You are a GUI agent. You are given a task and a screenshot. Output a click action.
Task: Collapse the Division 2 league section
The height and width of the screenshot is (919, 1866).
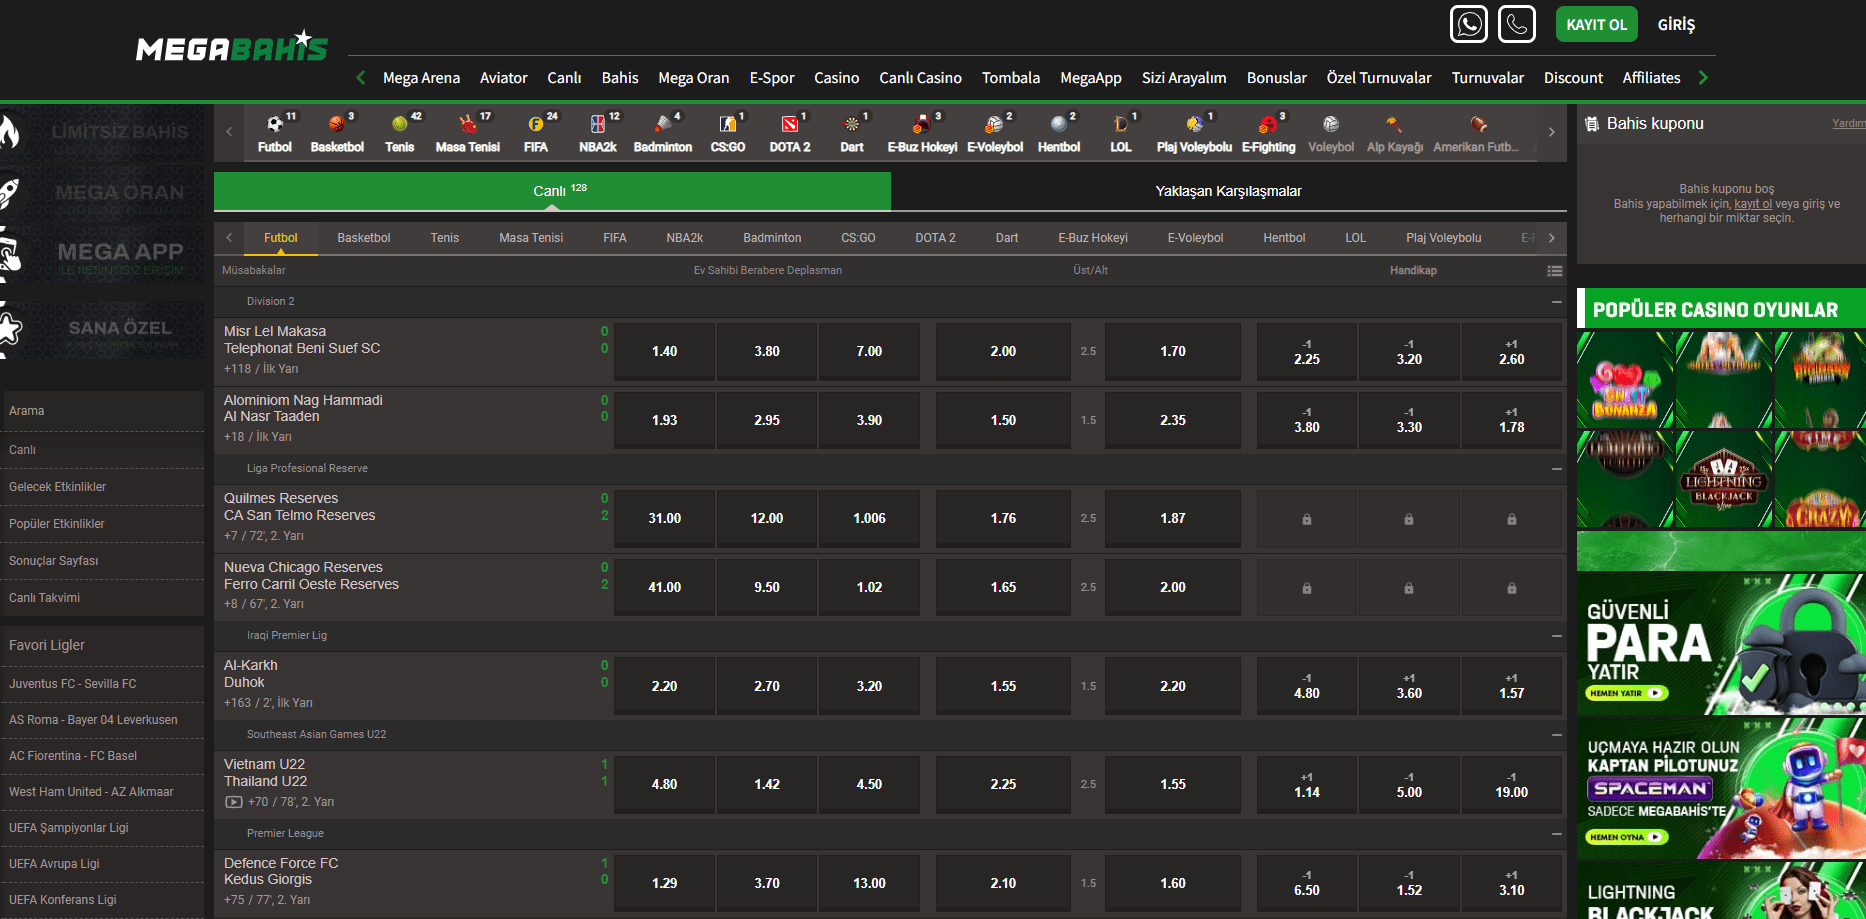pyautogui.click(x=1556, y=301)
